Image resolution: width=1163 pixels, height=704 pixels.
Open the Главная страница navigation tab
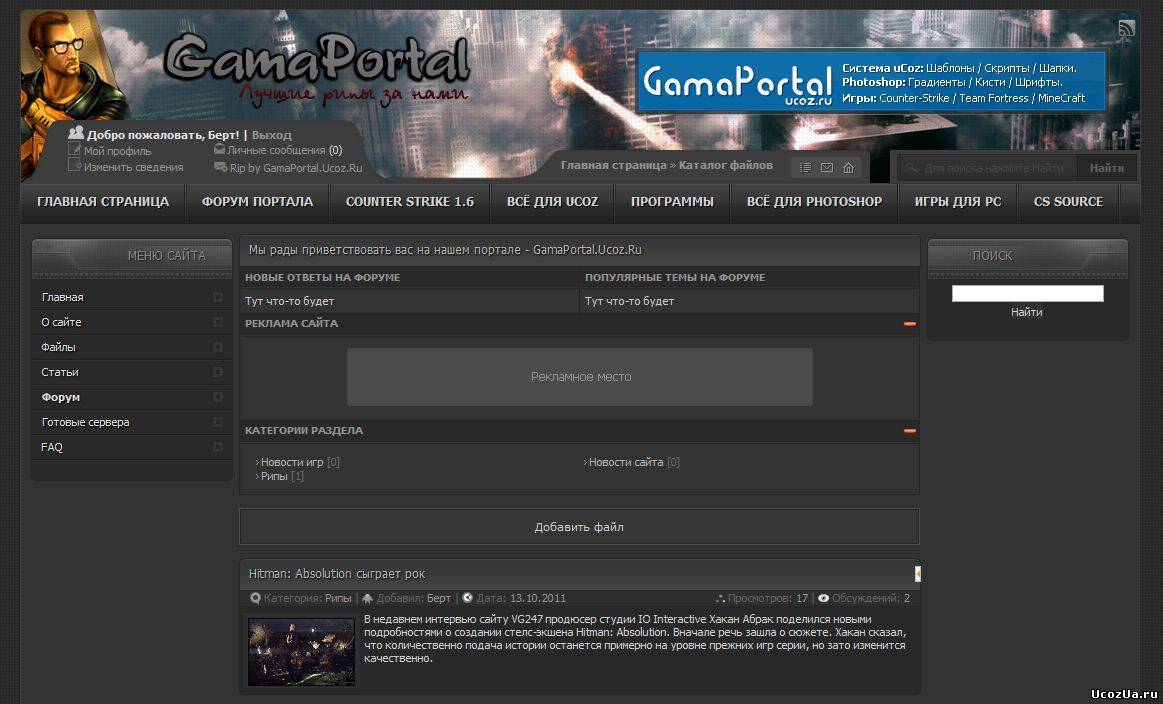click(103, 202)
